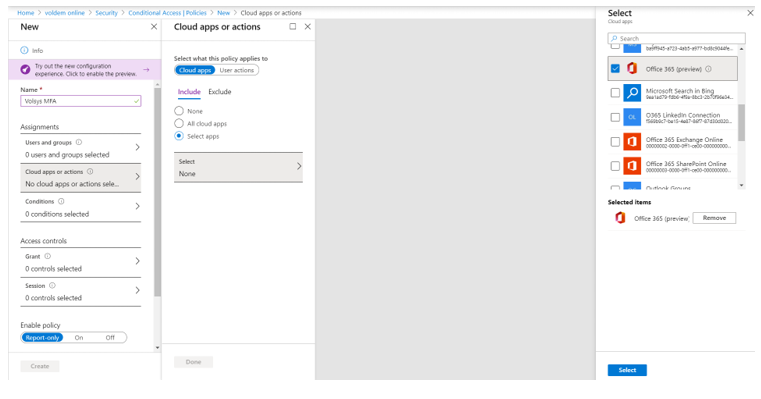Click Microsoft Search in Bing magnifier icon
Screen dimensions: 761x399
[632, 93]
